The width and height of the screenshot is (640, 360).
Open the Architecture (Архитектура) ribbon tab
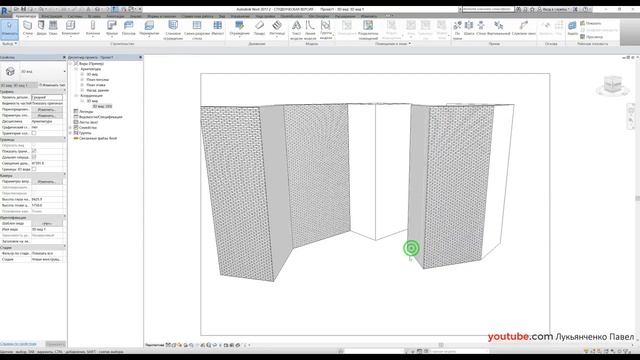[26, 16]
